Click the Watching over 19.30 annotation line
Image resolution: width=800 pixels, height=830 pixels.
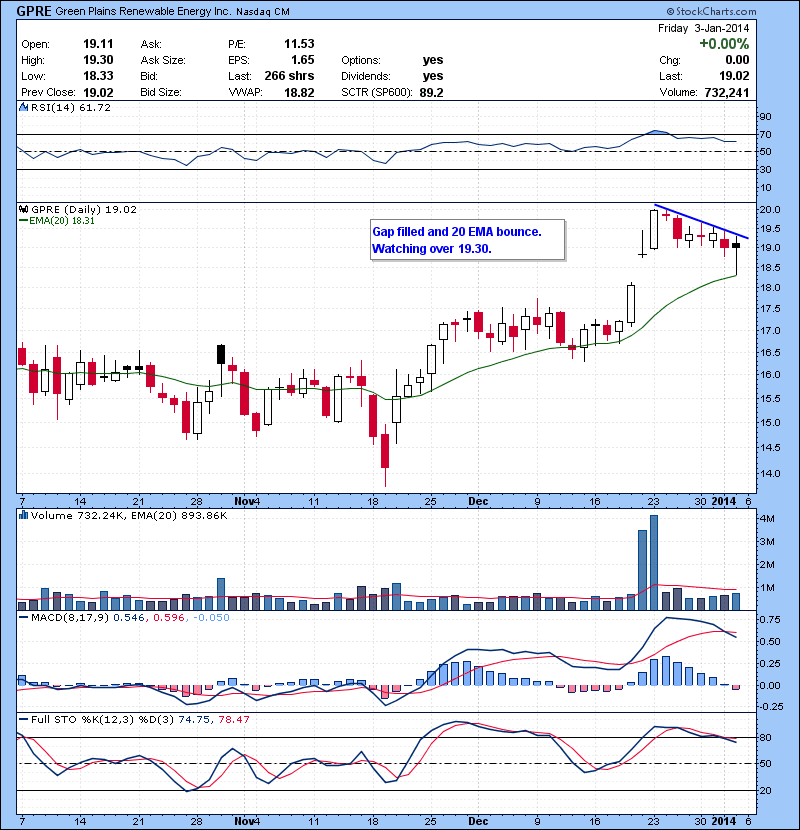(x=432, y=249)
